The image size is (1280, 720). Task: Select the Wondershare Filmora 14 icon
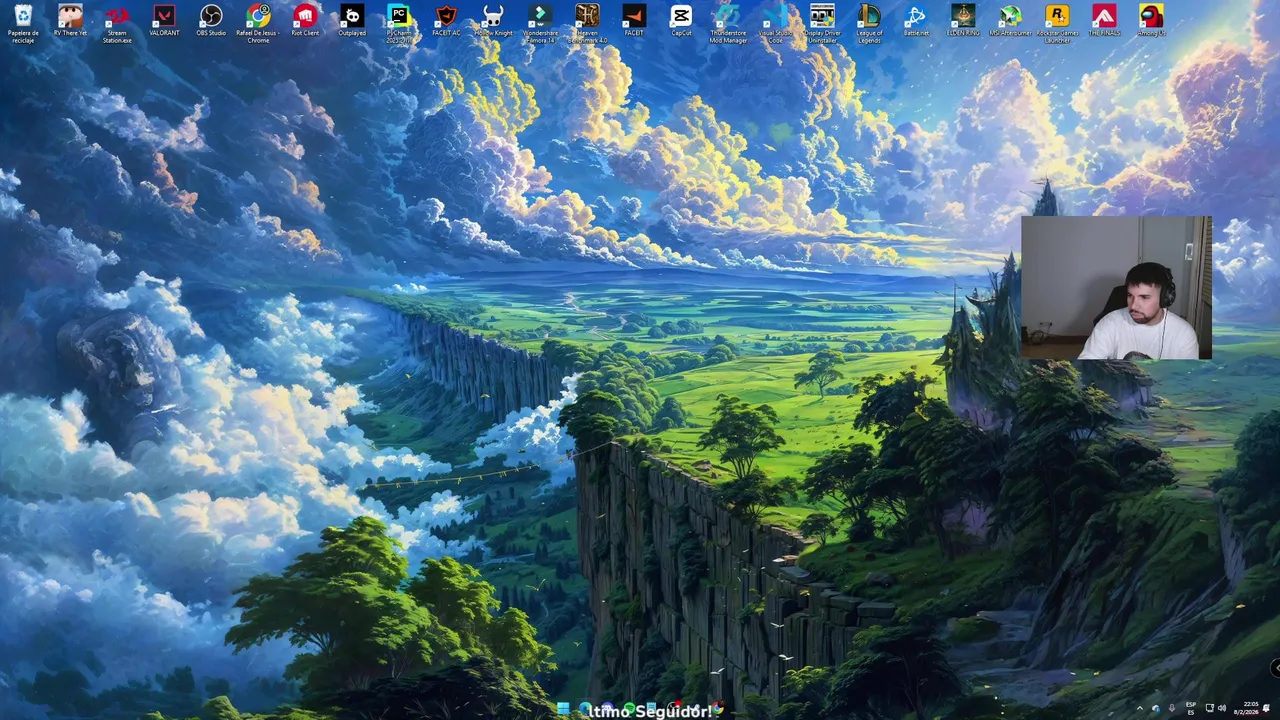click(540, 22)
